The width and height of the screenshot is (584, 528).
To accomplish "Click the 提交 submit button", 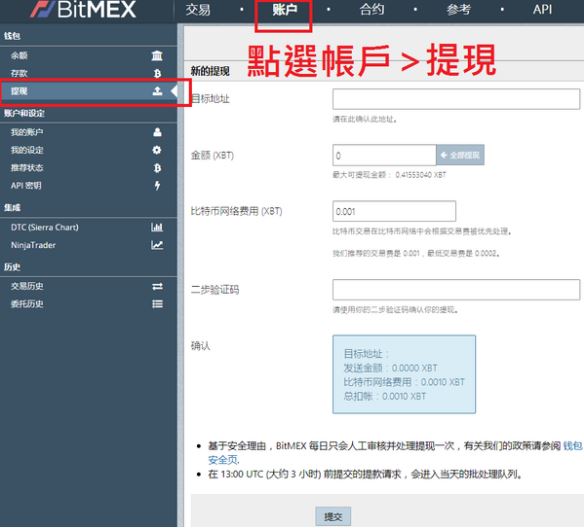I will 333,516.
